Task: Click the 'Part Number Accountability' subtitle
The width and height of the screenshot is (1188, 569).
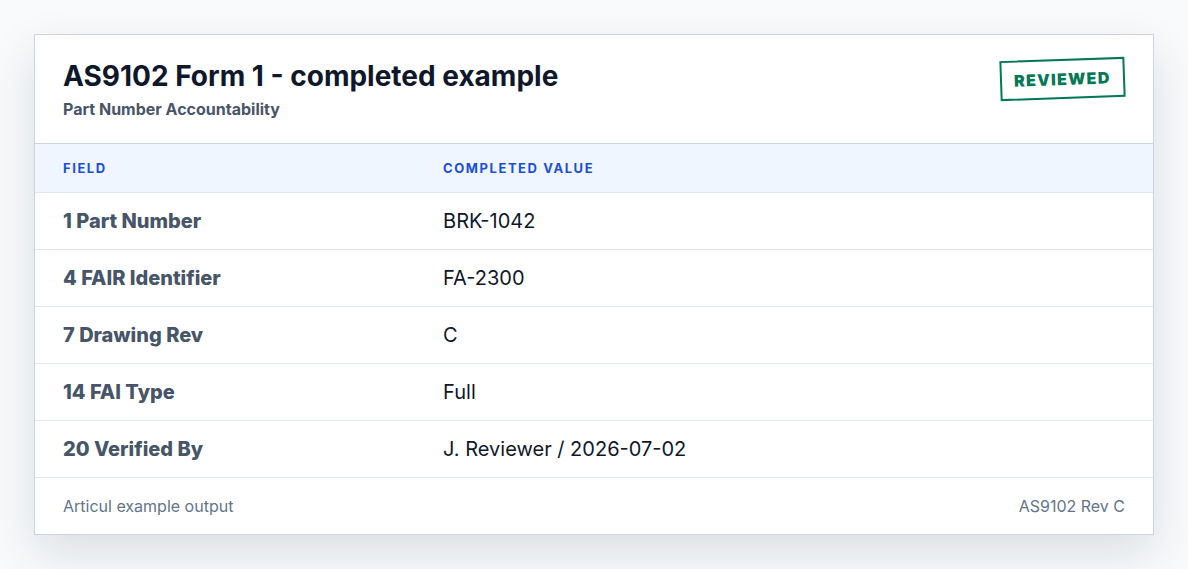Action: (171, 109)
